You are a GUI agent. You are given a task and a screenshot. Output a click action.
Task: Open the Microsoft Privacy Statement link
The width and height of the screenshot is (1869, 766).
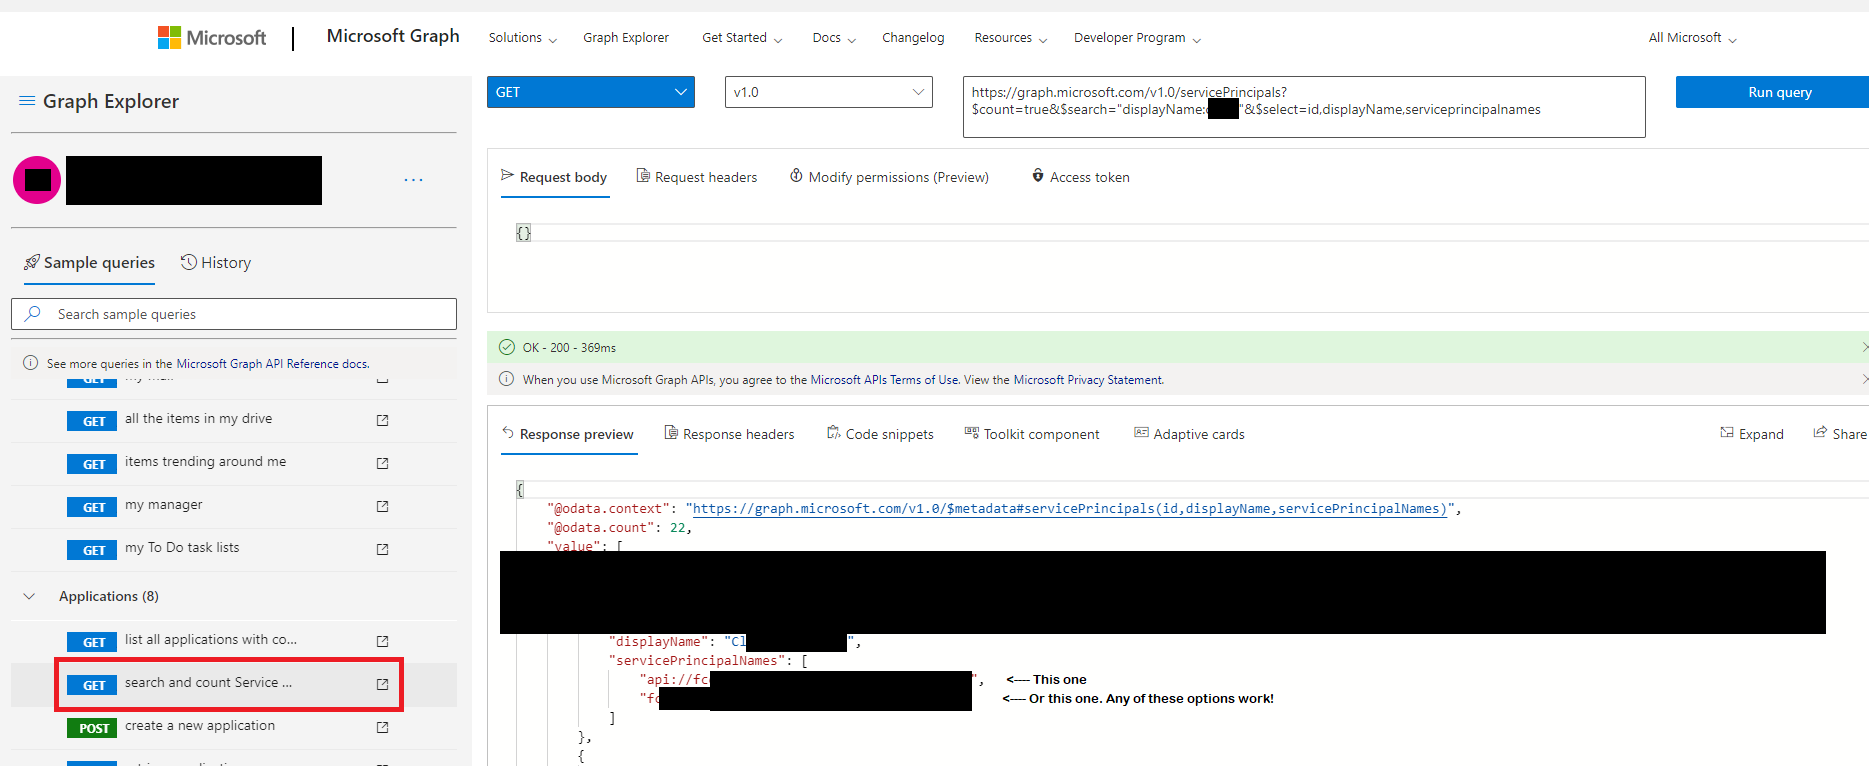(x=1088, y=380)
